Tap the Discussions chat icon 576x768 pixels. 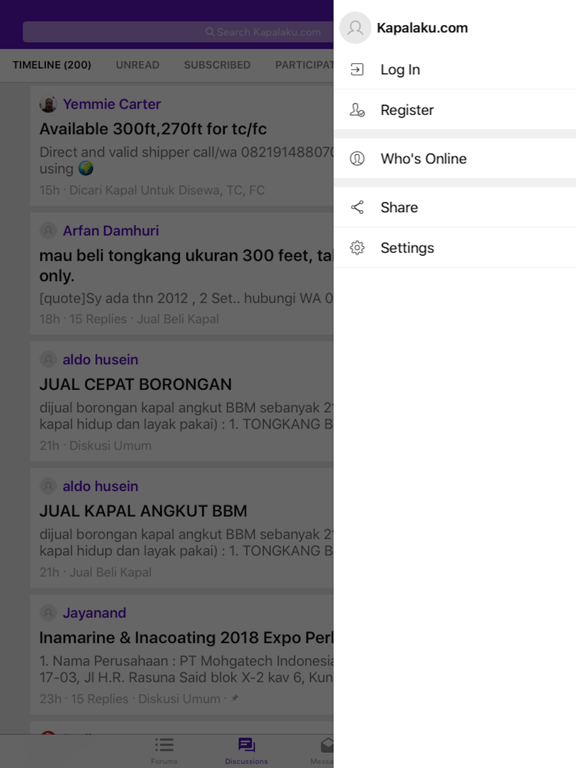pyautogui.click(x=246, y=745)
